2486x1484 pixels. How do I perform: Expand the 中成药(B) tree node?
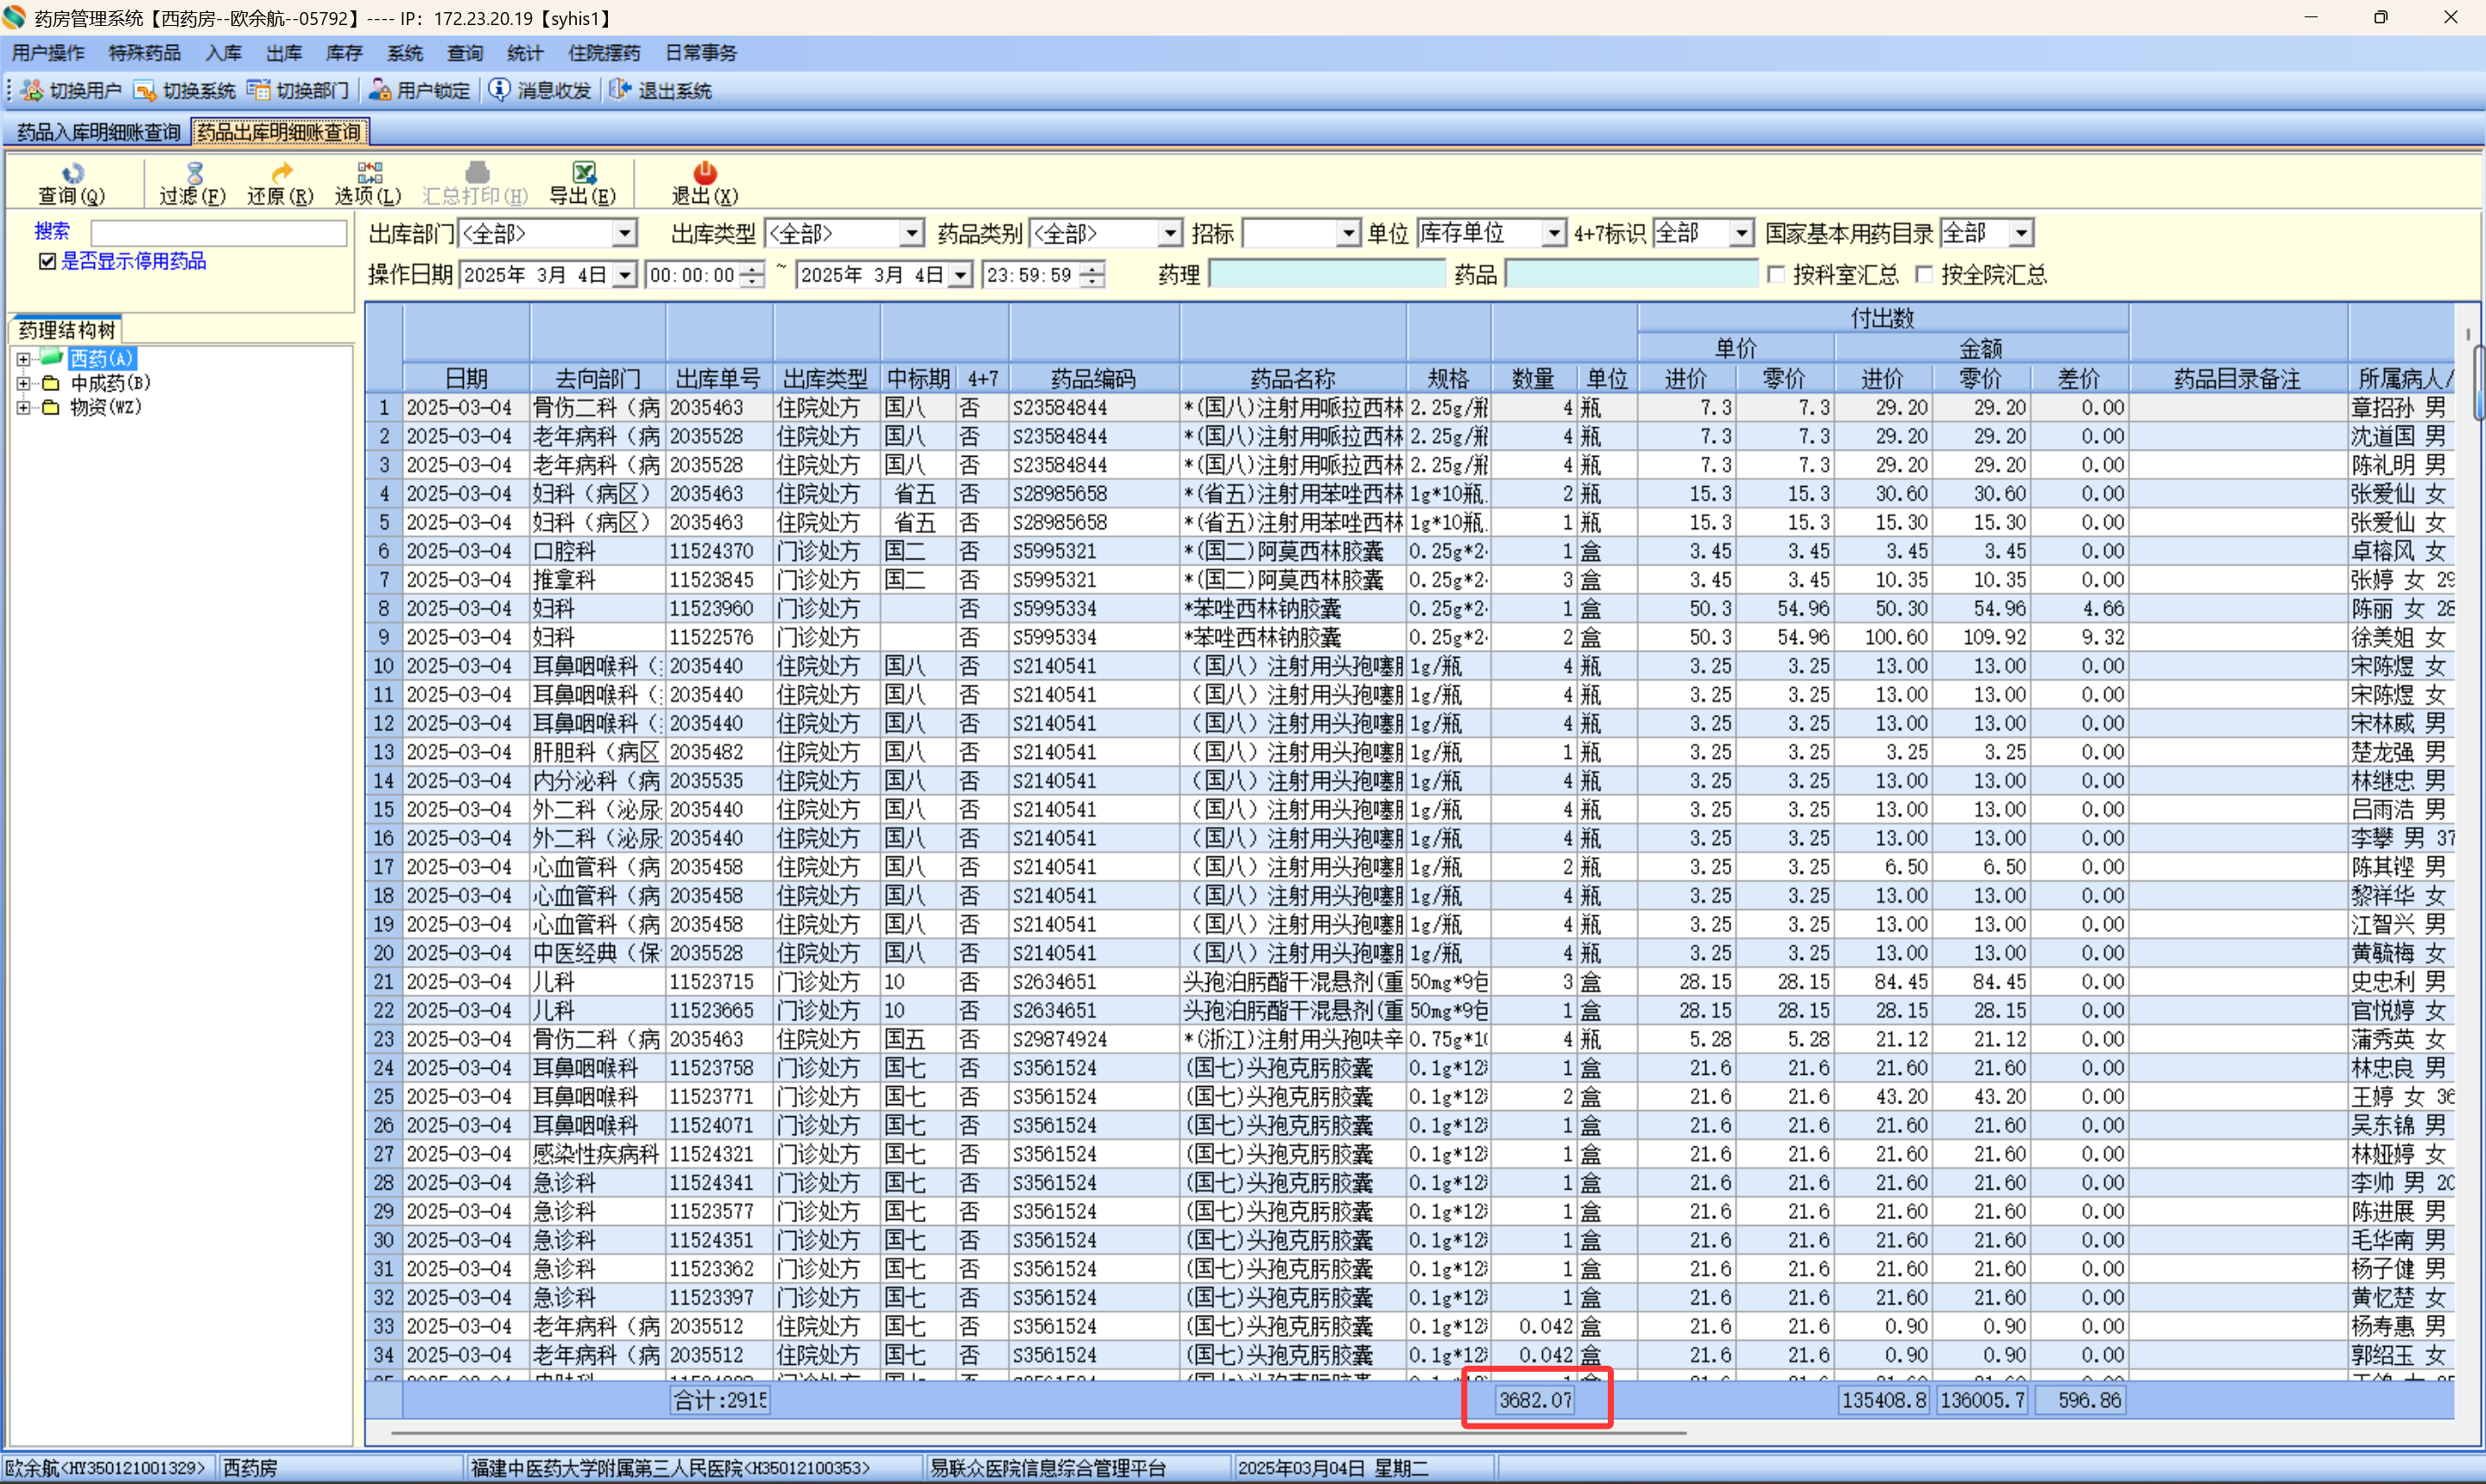24,384
